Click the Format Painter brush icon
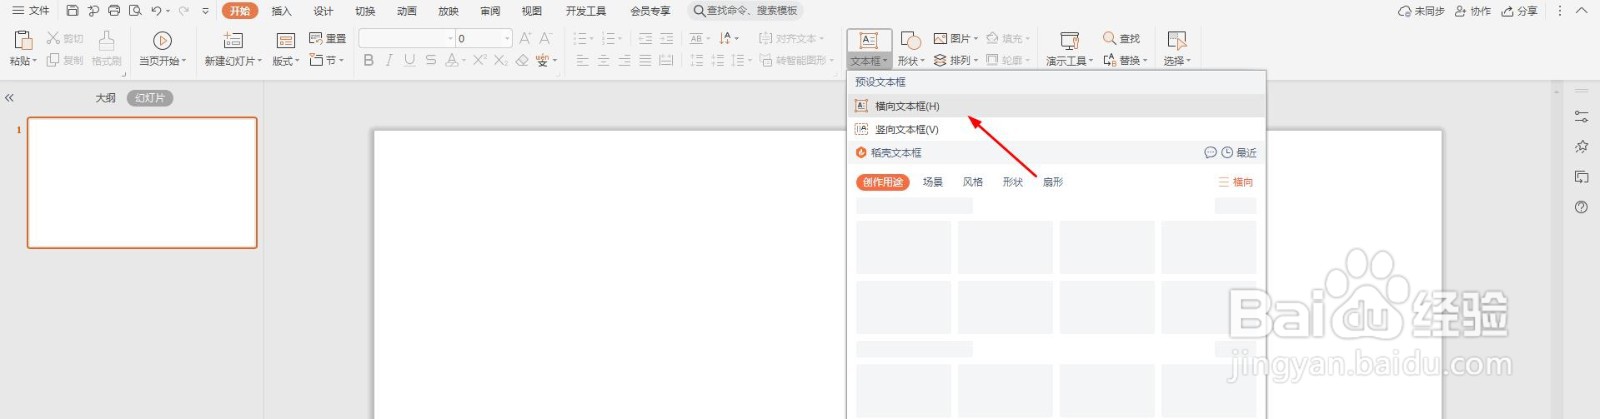This screenshot has height=419, width=1600. coord(106,40)
